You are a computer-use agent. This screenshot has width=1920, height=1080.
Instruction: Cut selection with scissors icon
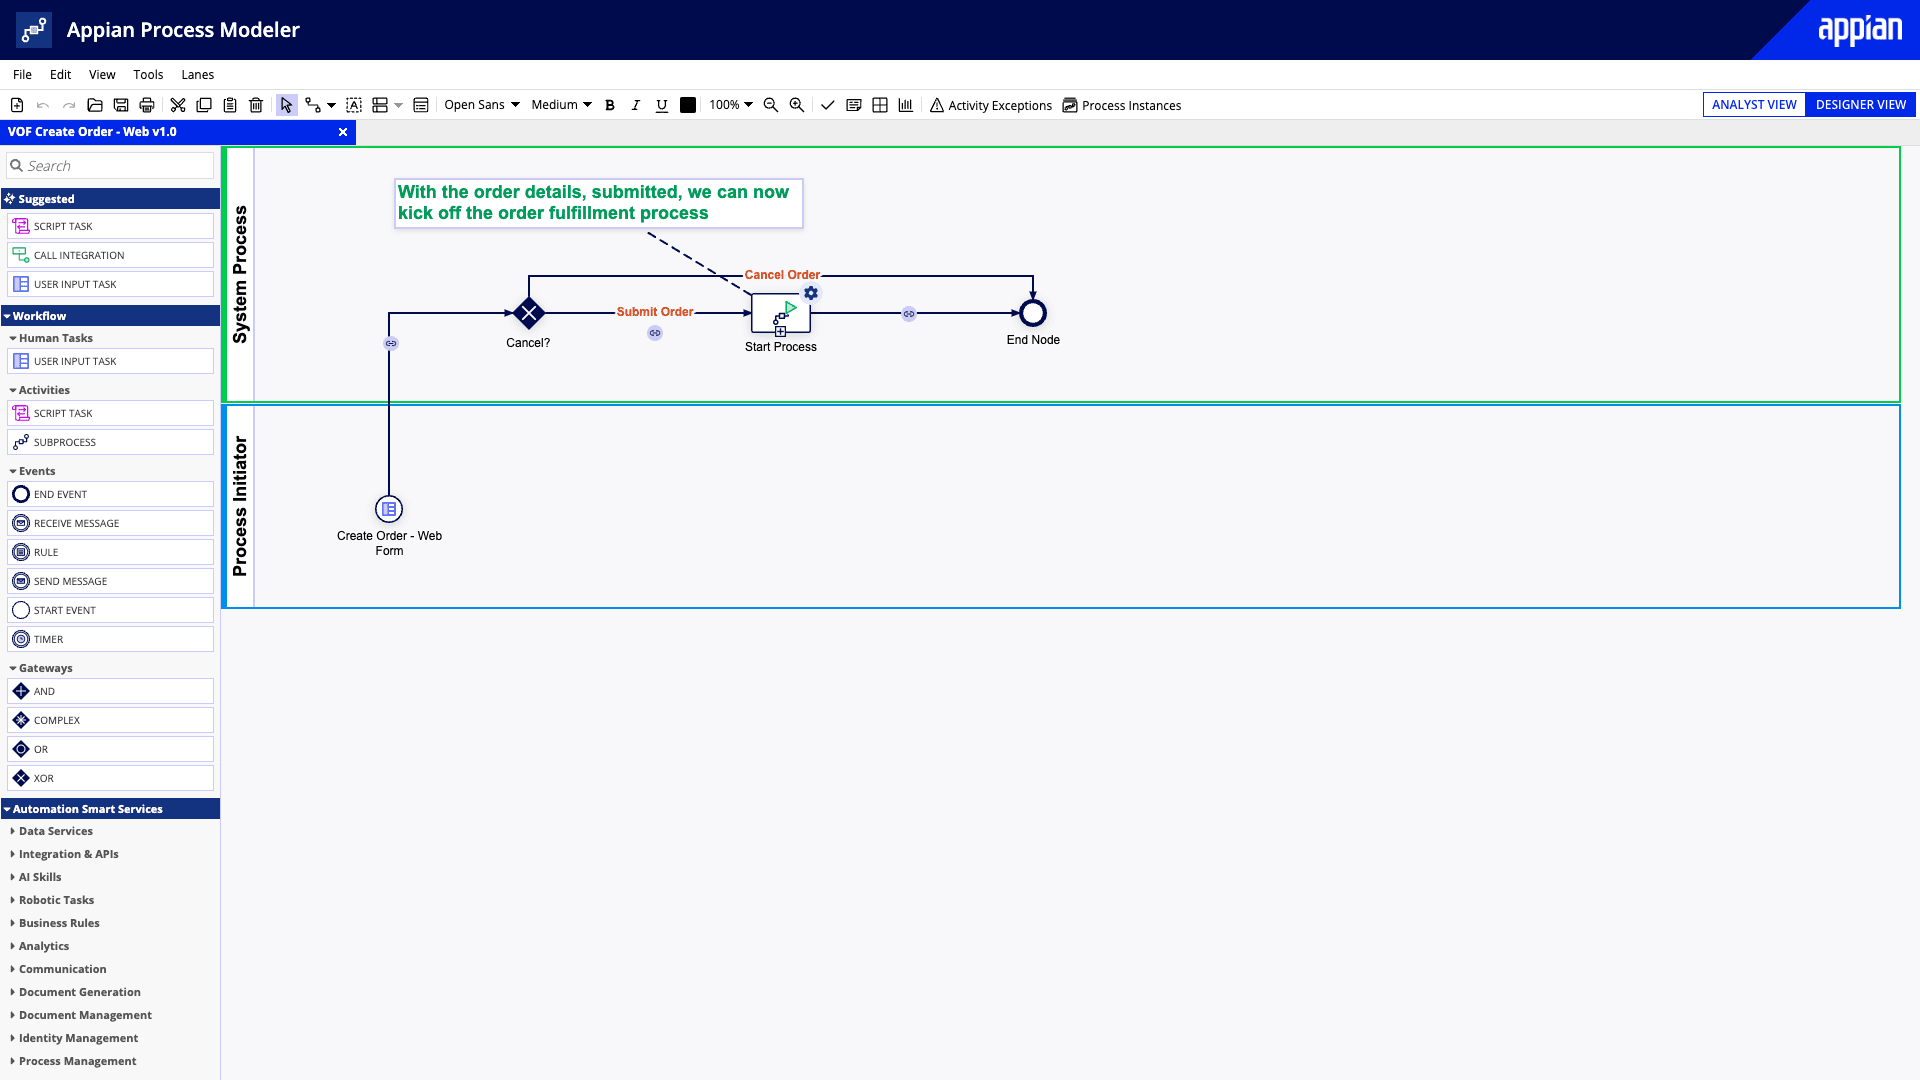coord(178,105)
